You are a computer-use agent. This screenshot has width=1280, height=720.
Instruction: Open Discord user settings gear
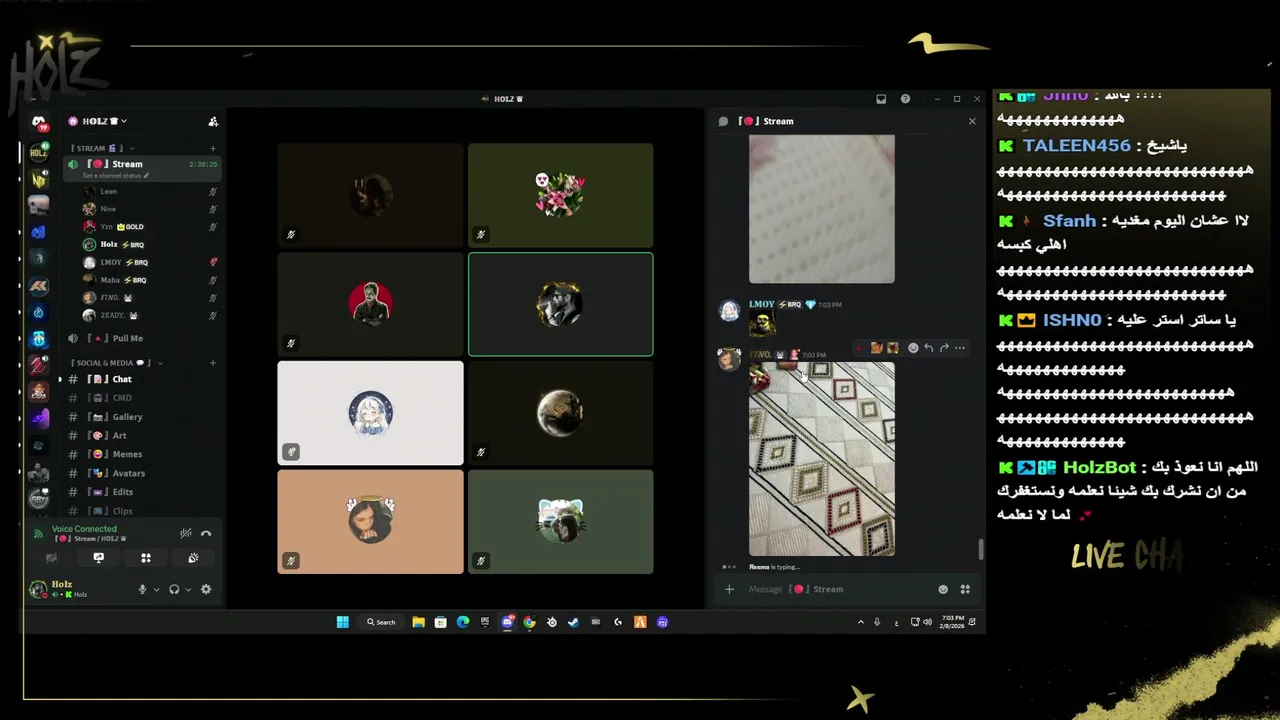(206, 589)
